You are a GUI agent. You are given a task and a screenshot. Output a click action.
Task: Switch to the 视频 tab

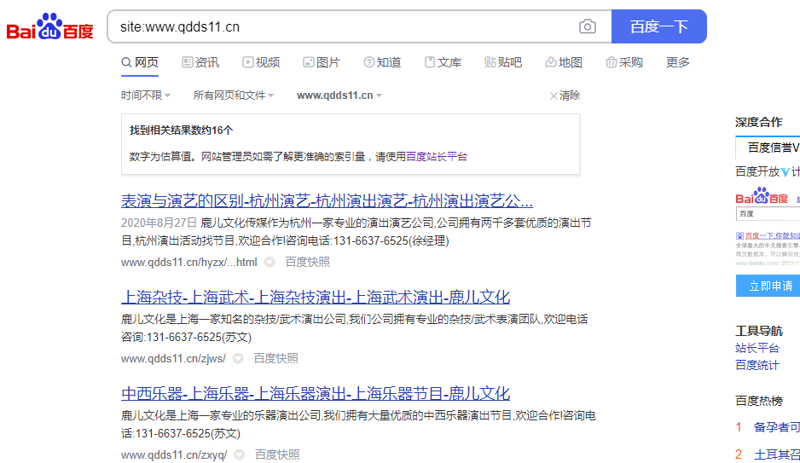pos(261,62)
